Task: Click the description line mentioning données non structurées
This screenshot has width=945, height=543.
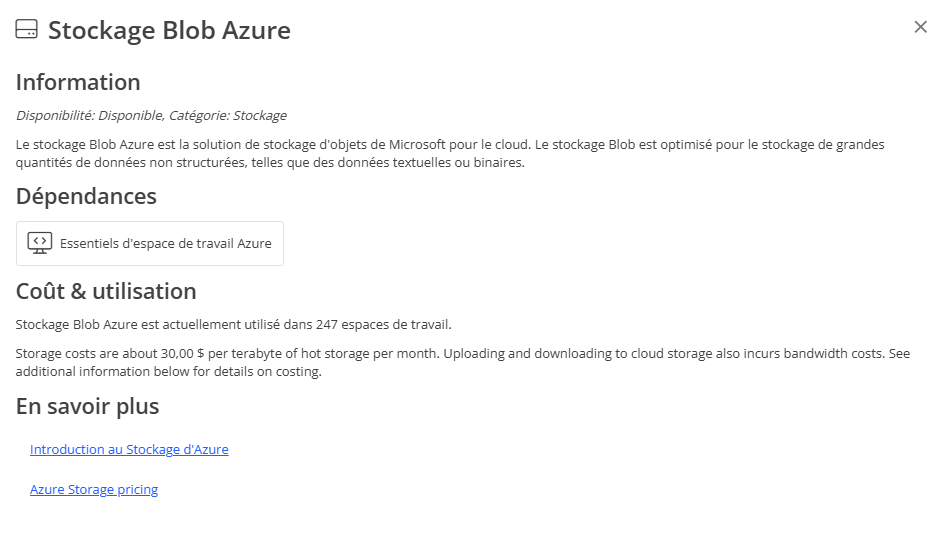Action: coord(270,163)
